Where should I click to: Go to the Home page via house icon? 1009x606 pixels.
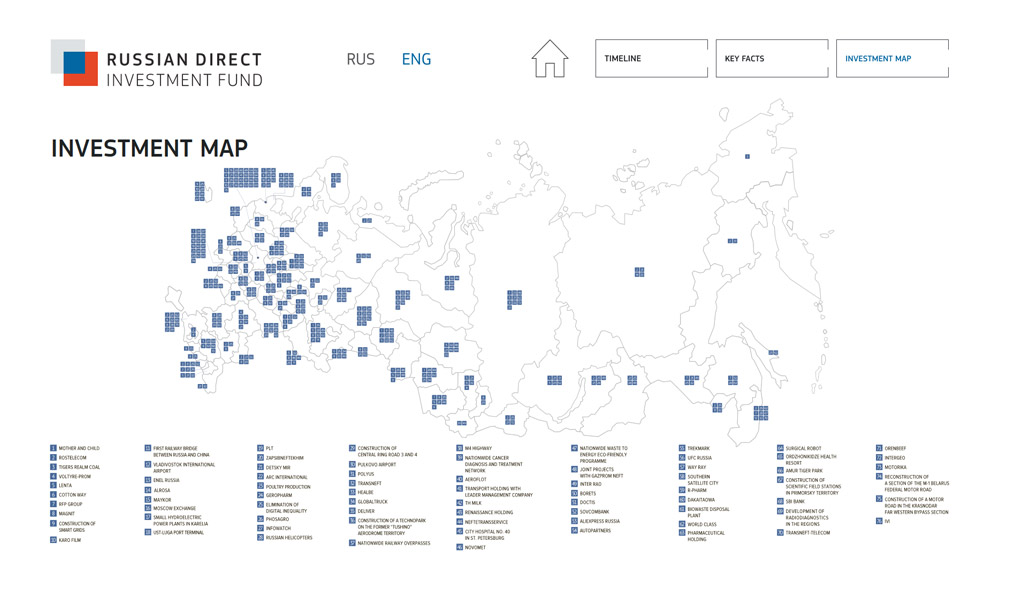(x=550, y=59)
